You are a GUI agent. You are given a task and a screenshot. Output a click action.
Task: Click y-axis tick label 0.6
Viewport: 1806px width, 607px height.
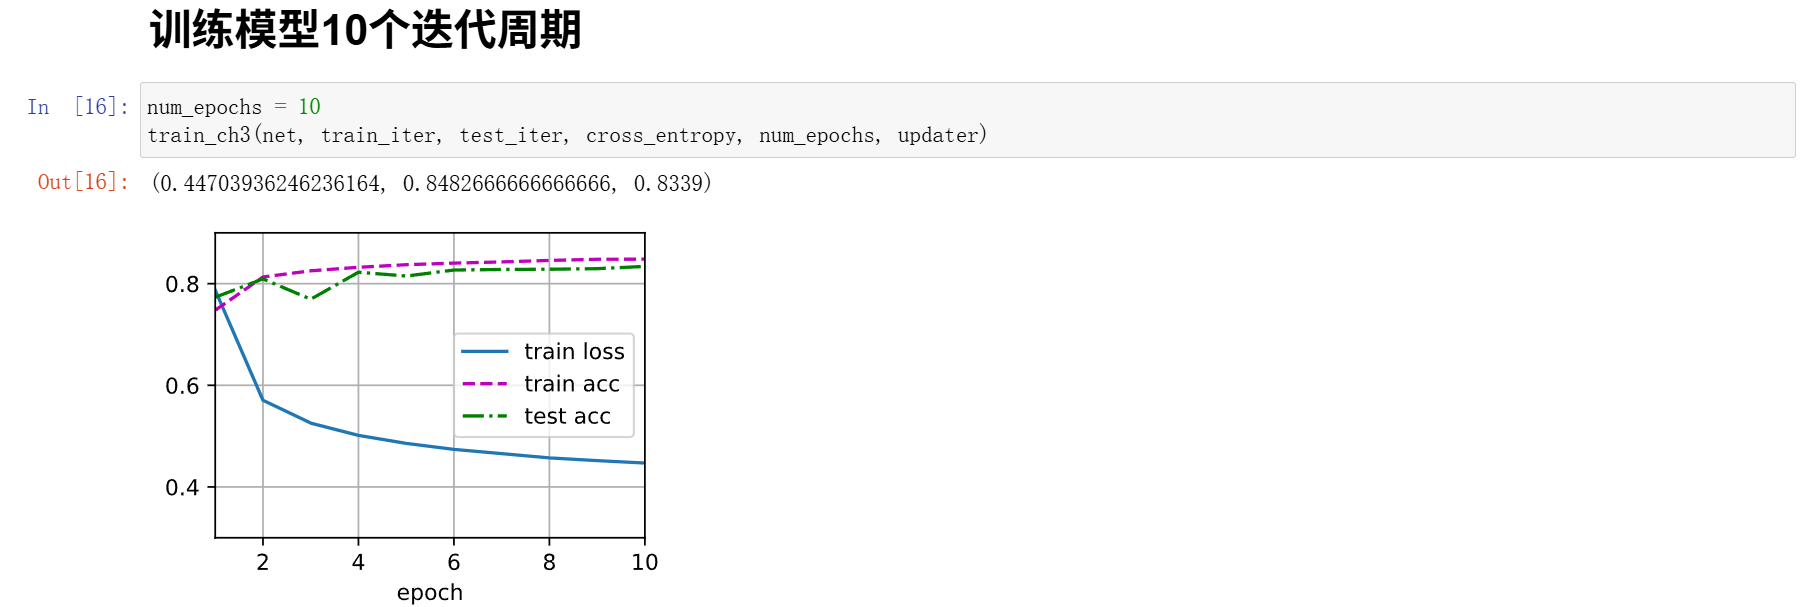coord(182,386)
